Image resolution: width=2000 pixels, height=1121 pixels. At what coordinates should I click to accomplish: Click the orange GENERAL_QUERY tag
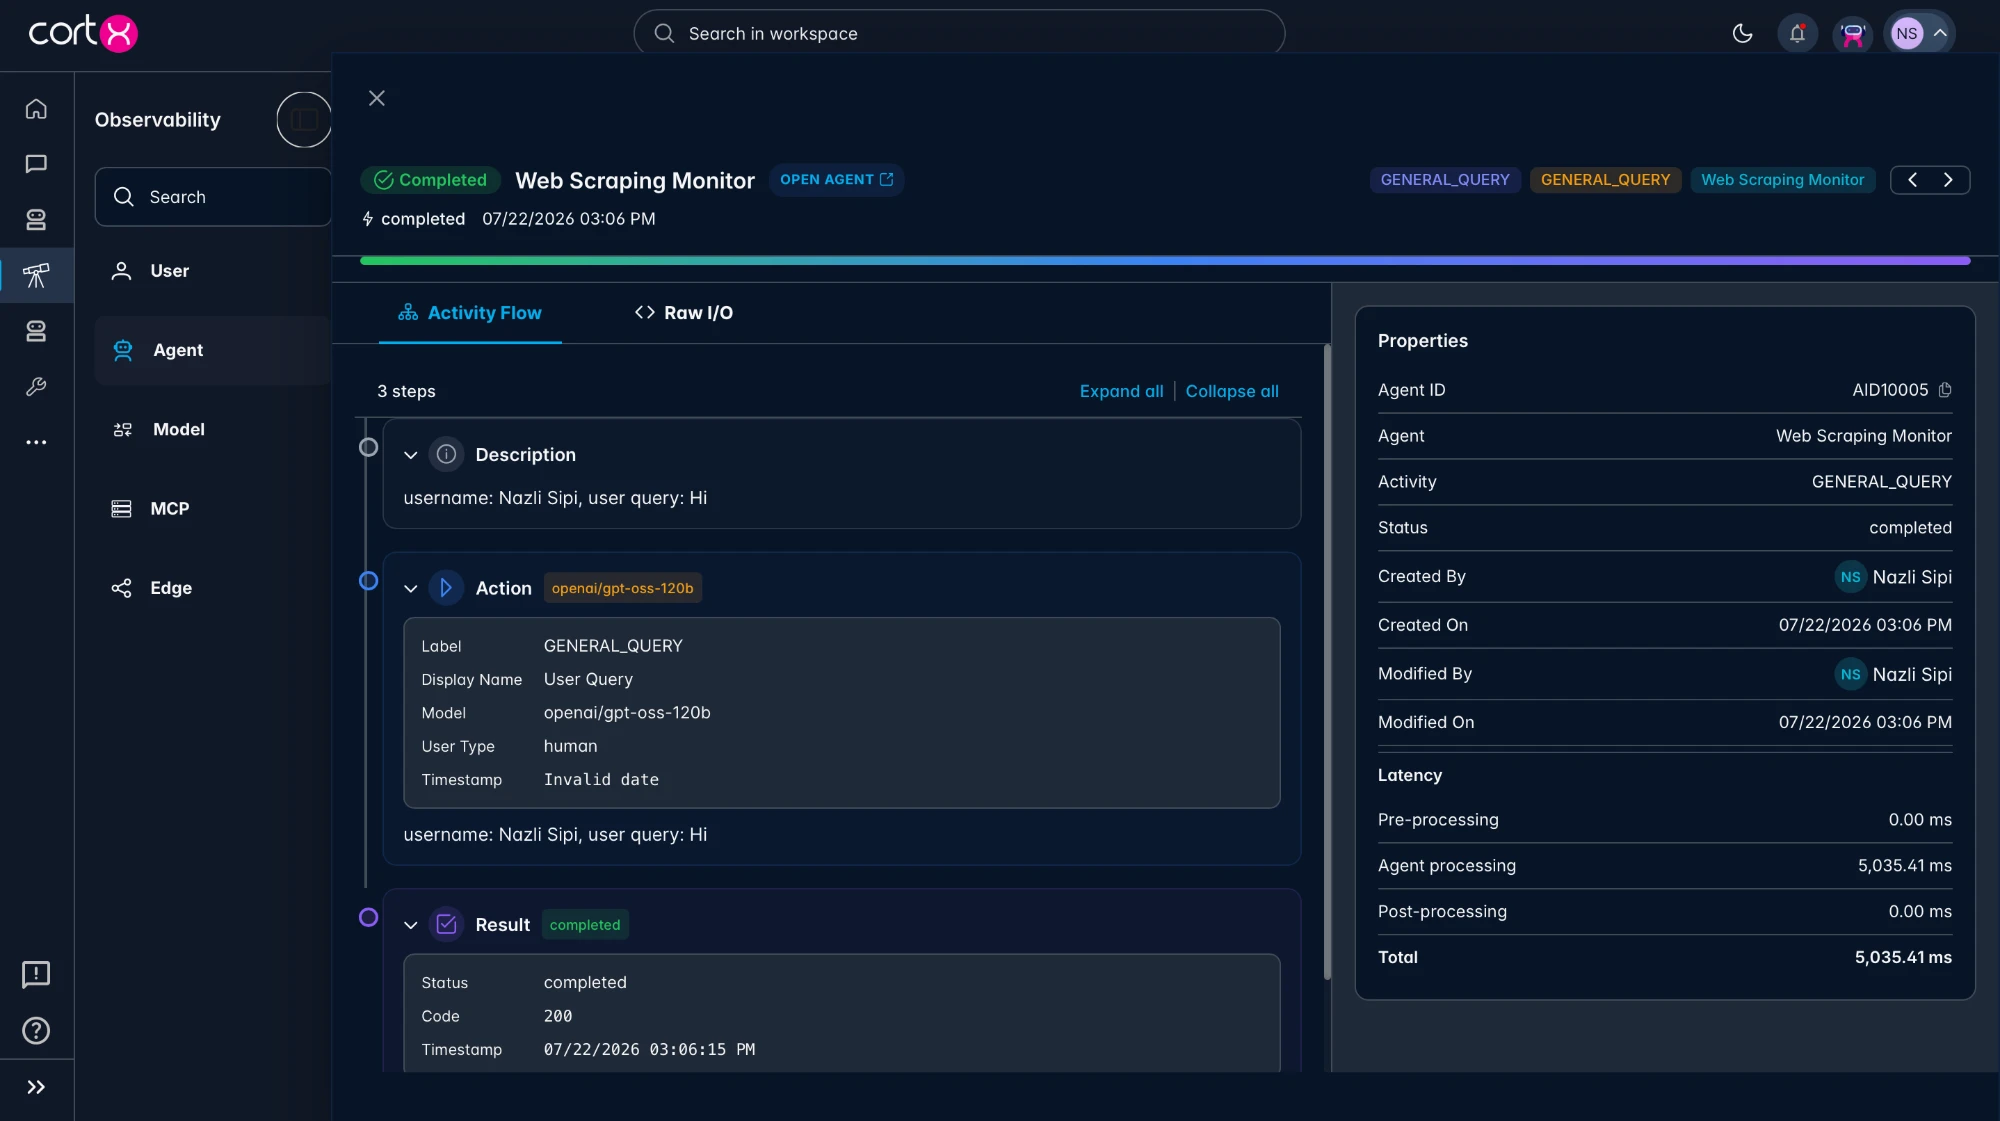coord(1605,180)
